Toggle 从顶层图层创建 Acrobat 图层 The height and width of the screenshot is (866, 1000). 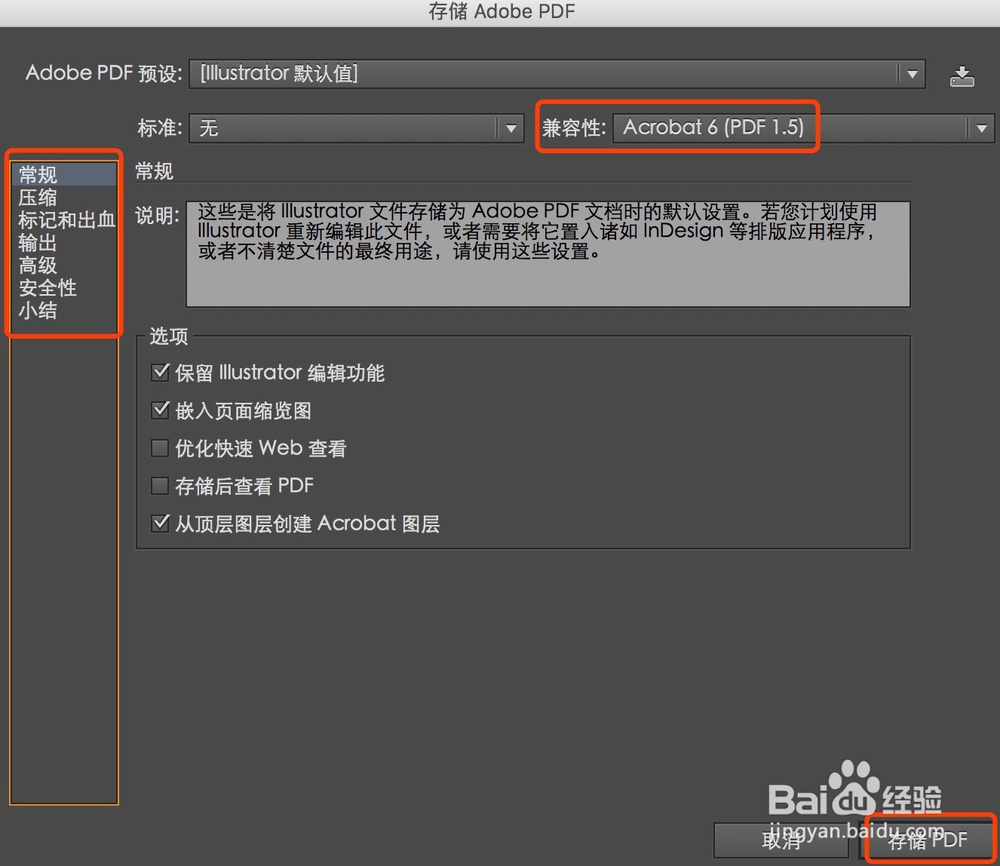(160, 523)
